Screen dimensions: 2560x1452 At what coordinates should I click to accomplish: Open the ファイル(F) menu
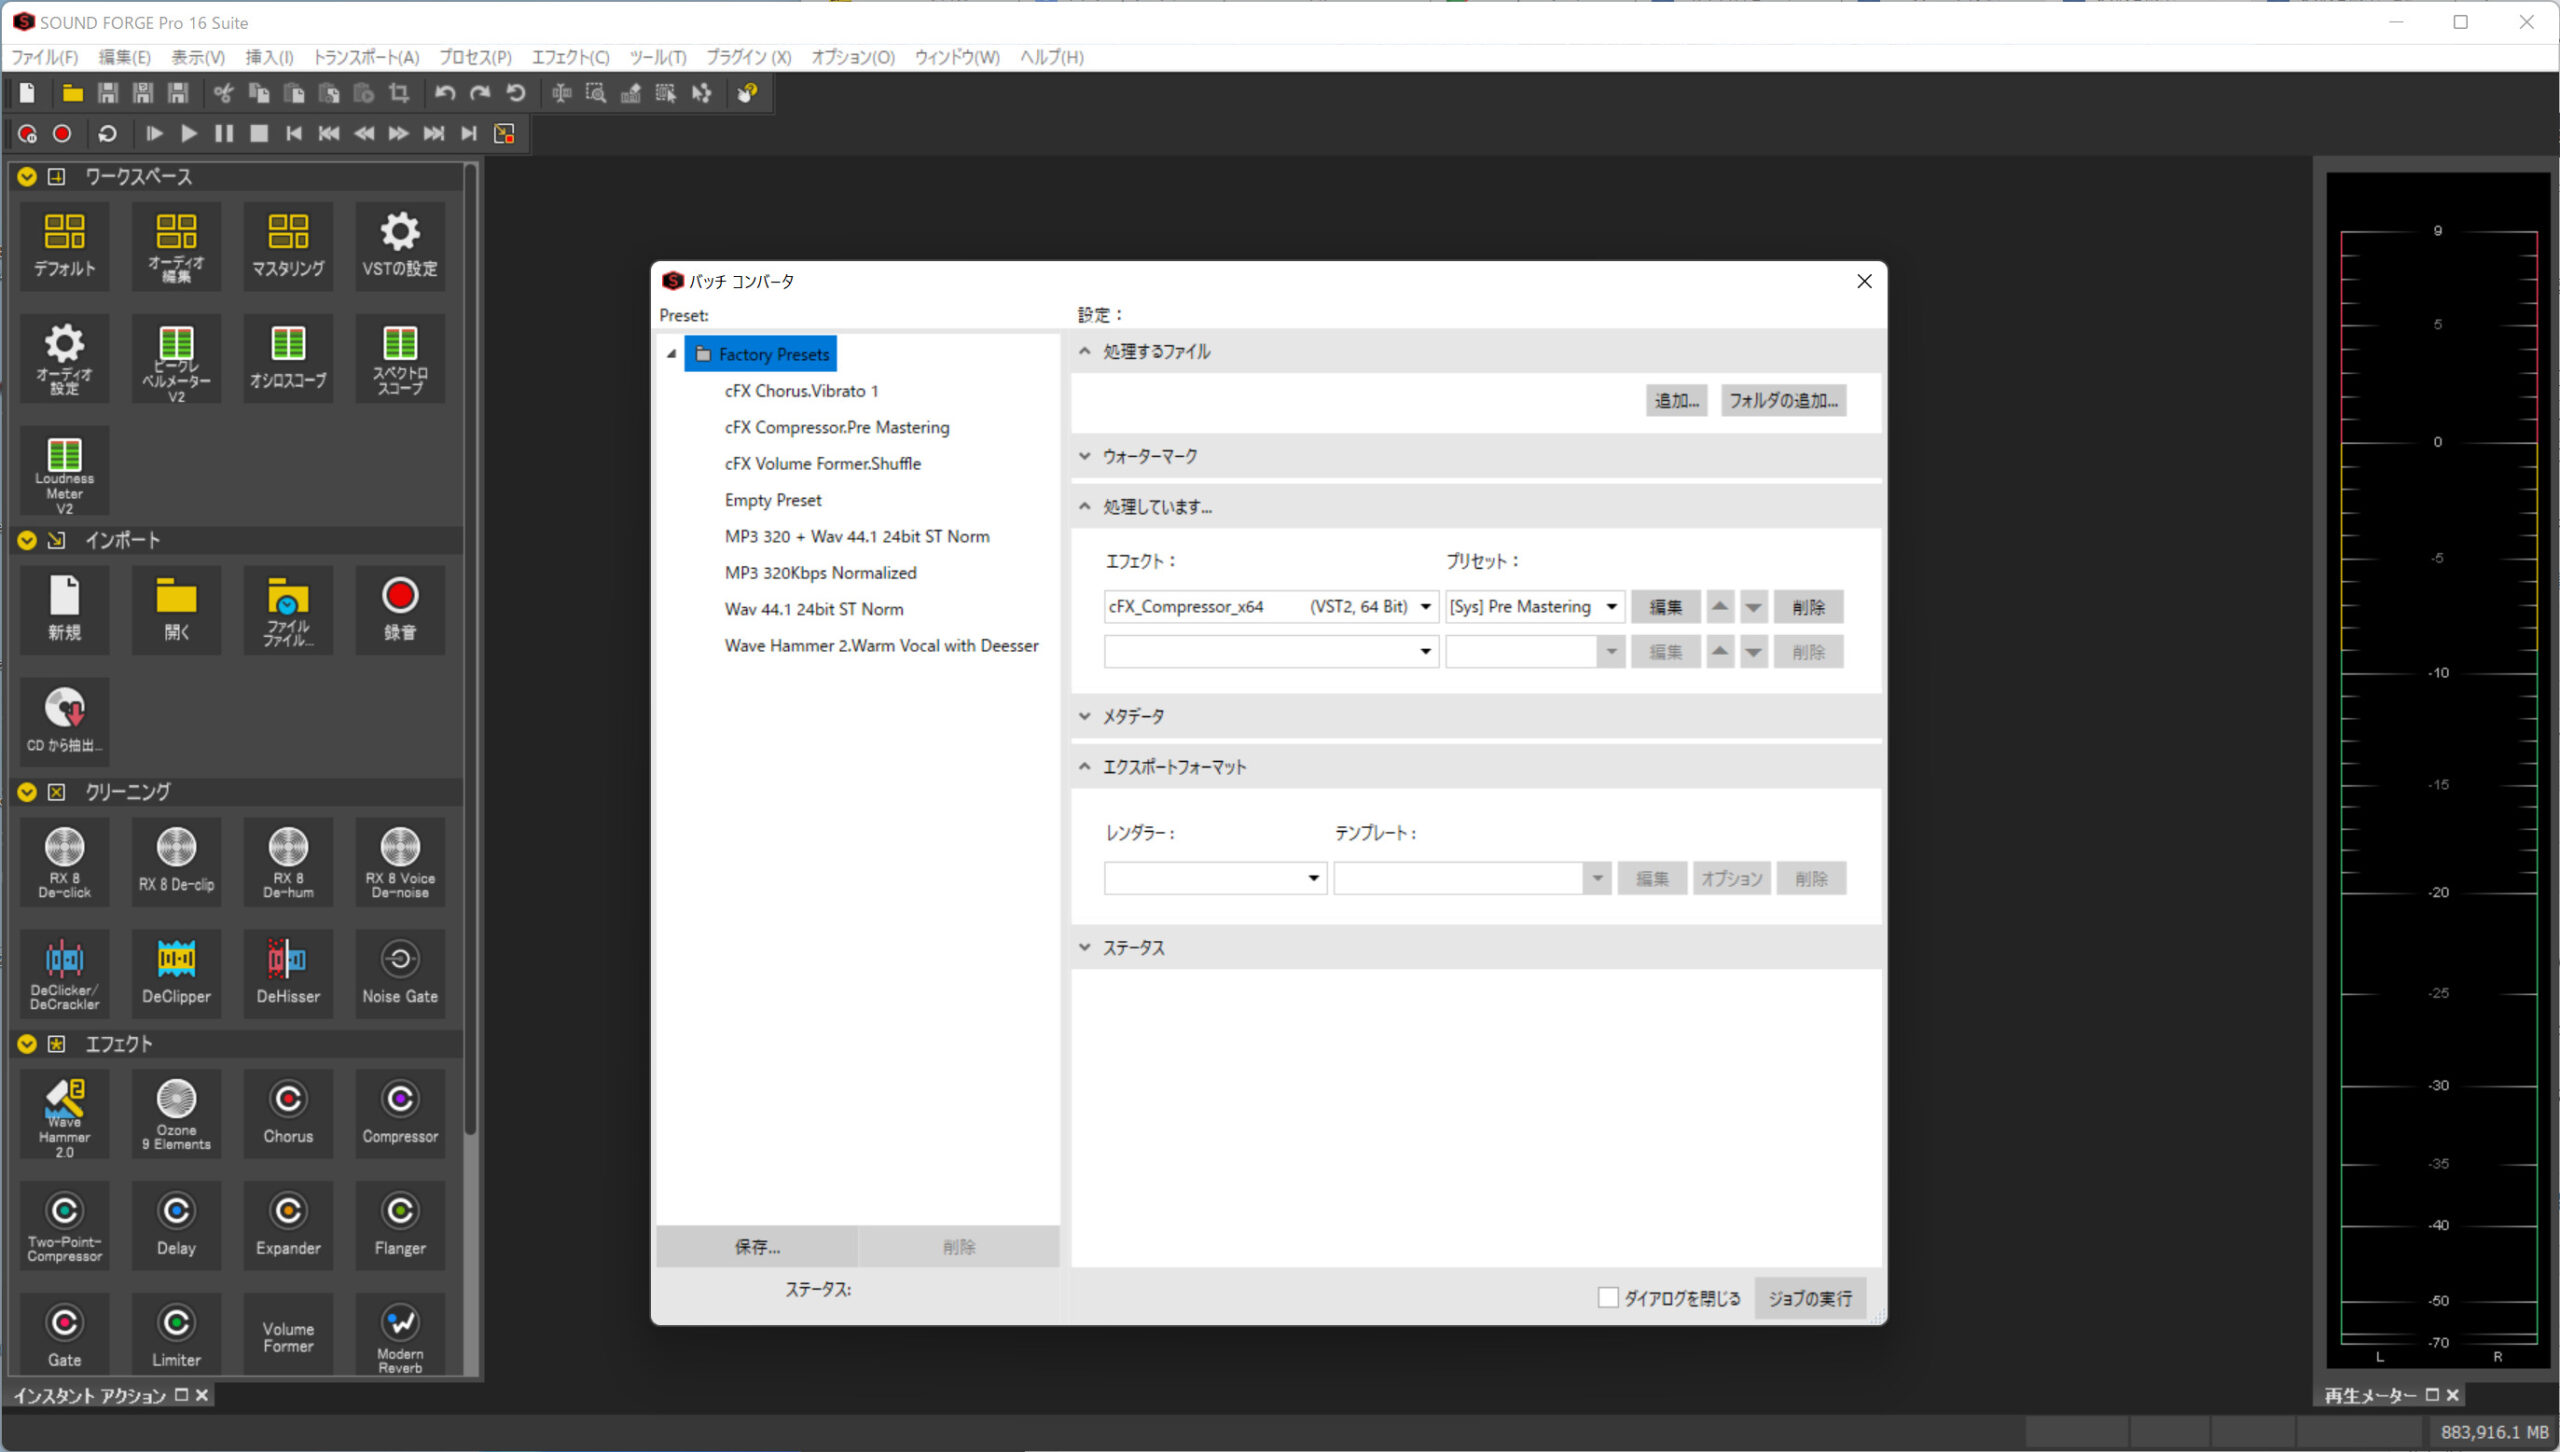[x=44, y=57]
